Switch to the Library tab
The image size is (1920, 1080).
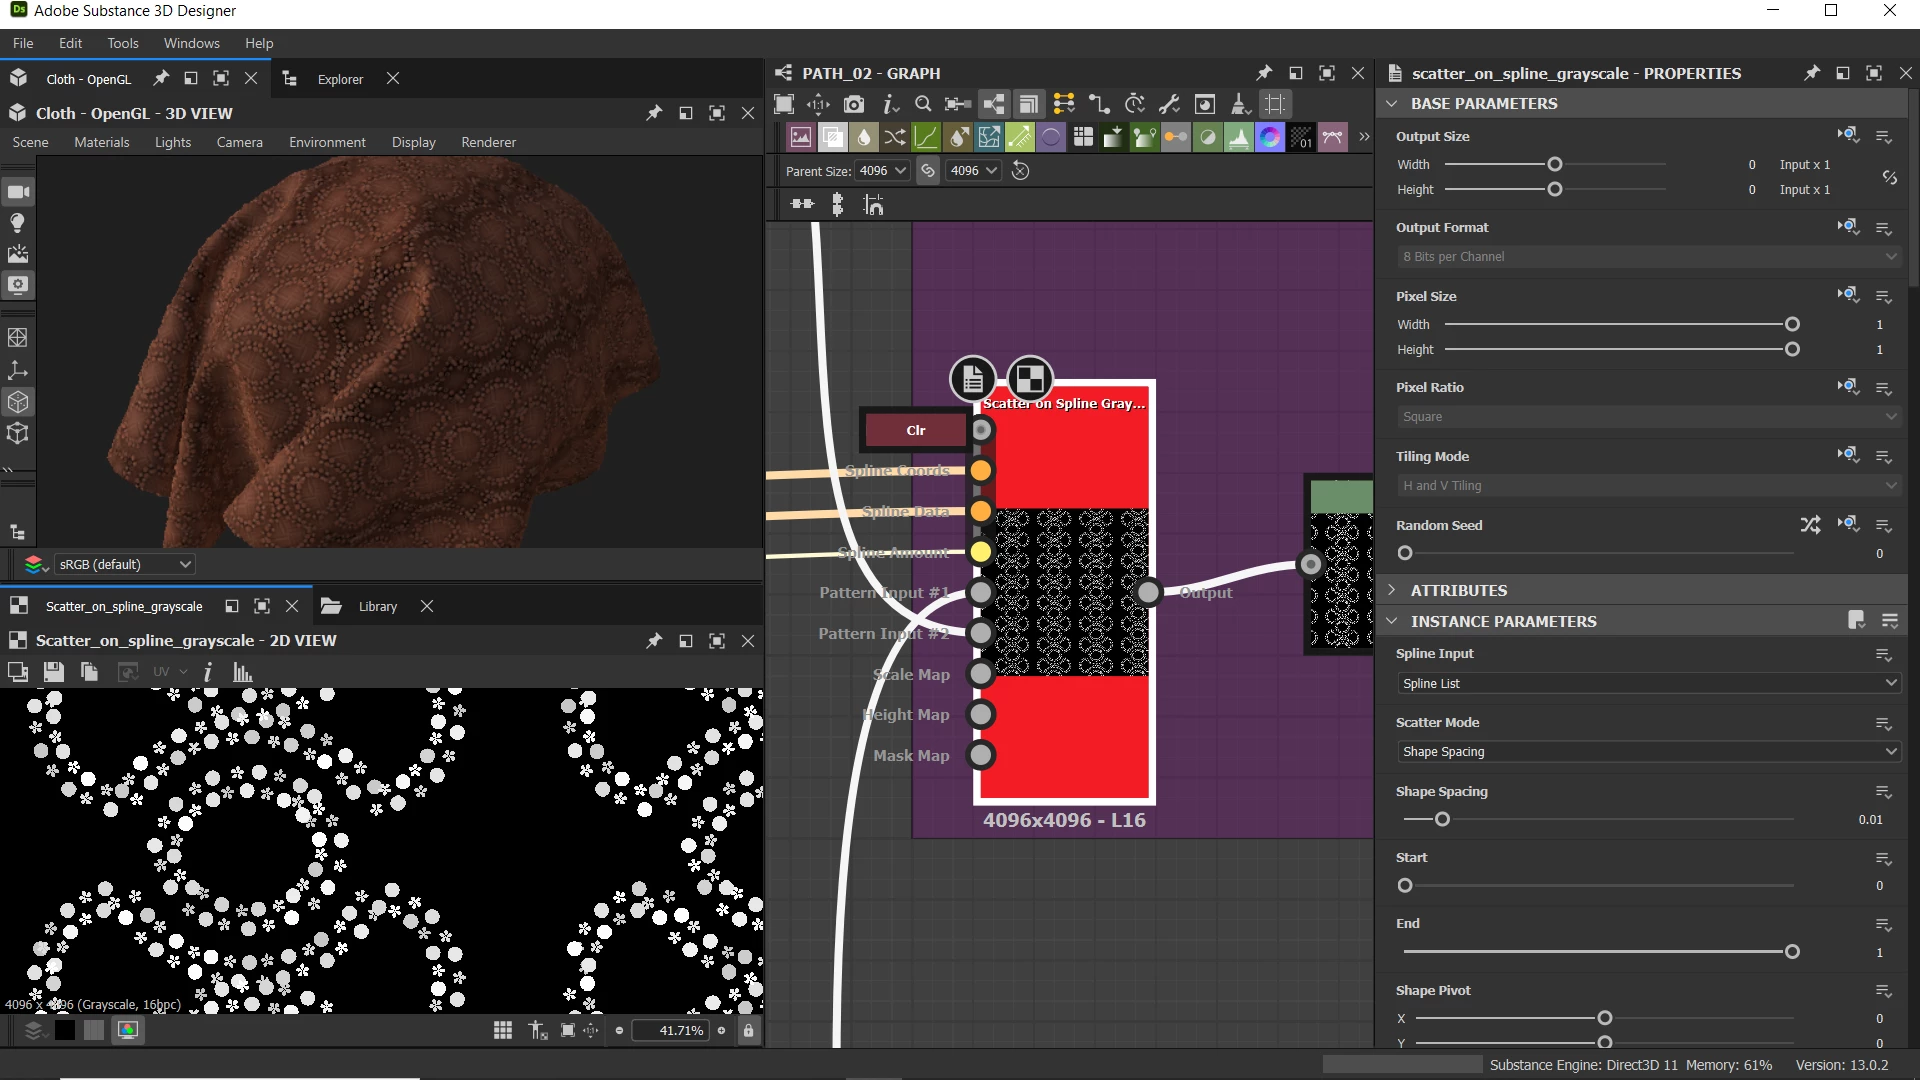click(x=377, y=606)
